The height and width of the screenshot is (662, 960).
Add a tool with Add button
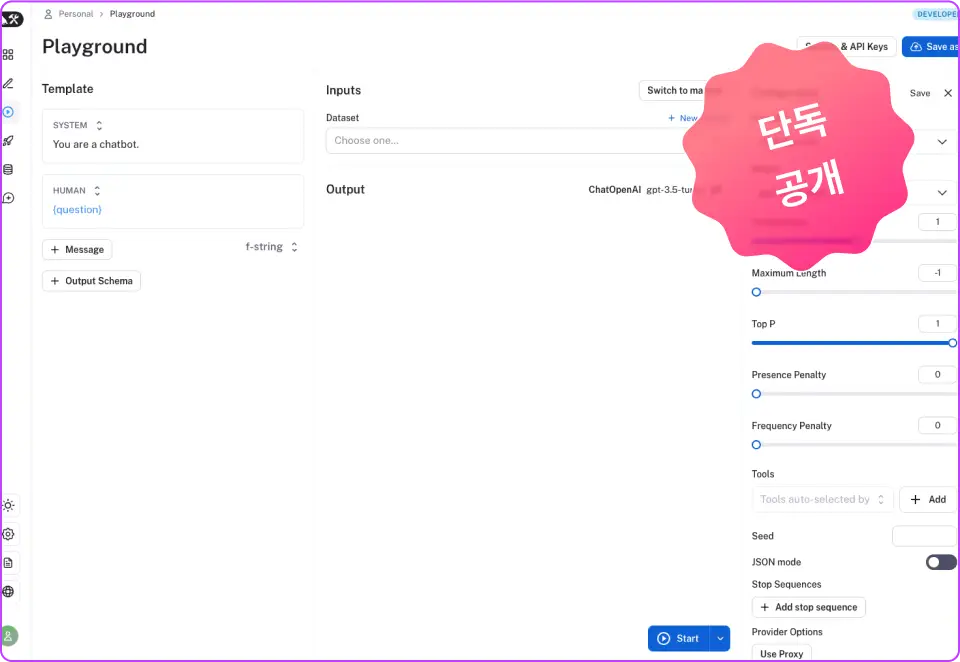tap(928, 499)
